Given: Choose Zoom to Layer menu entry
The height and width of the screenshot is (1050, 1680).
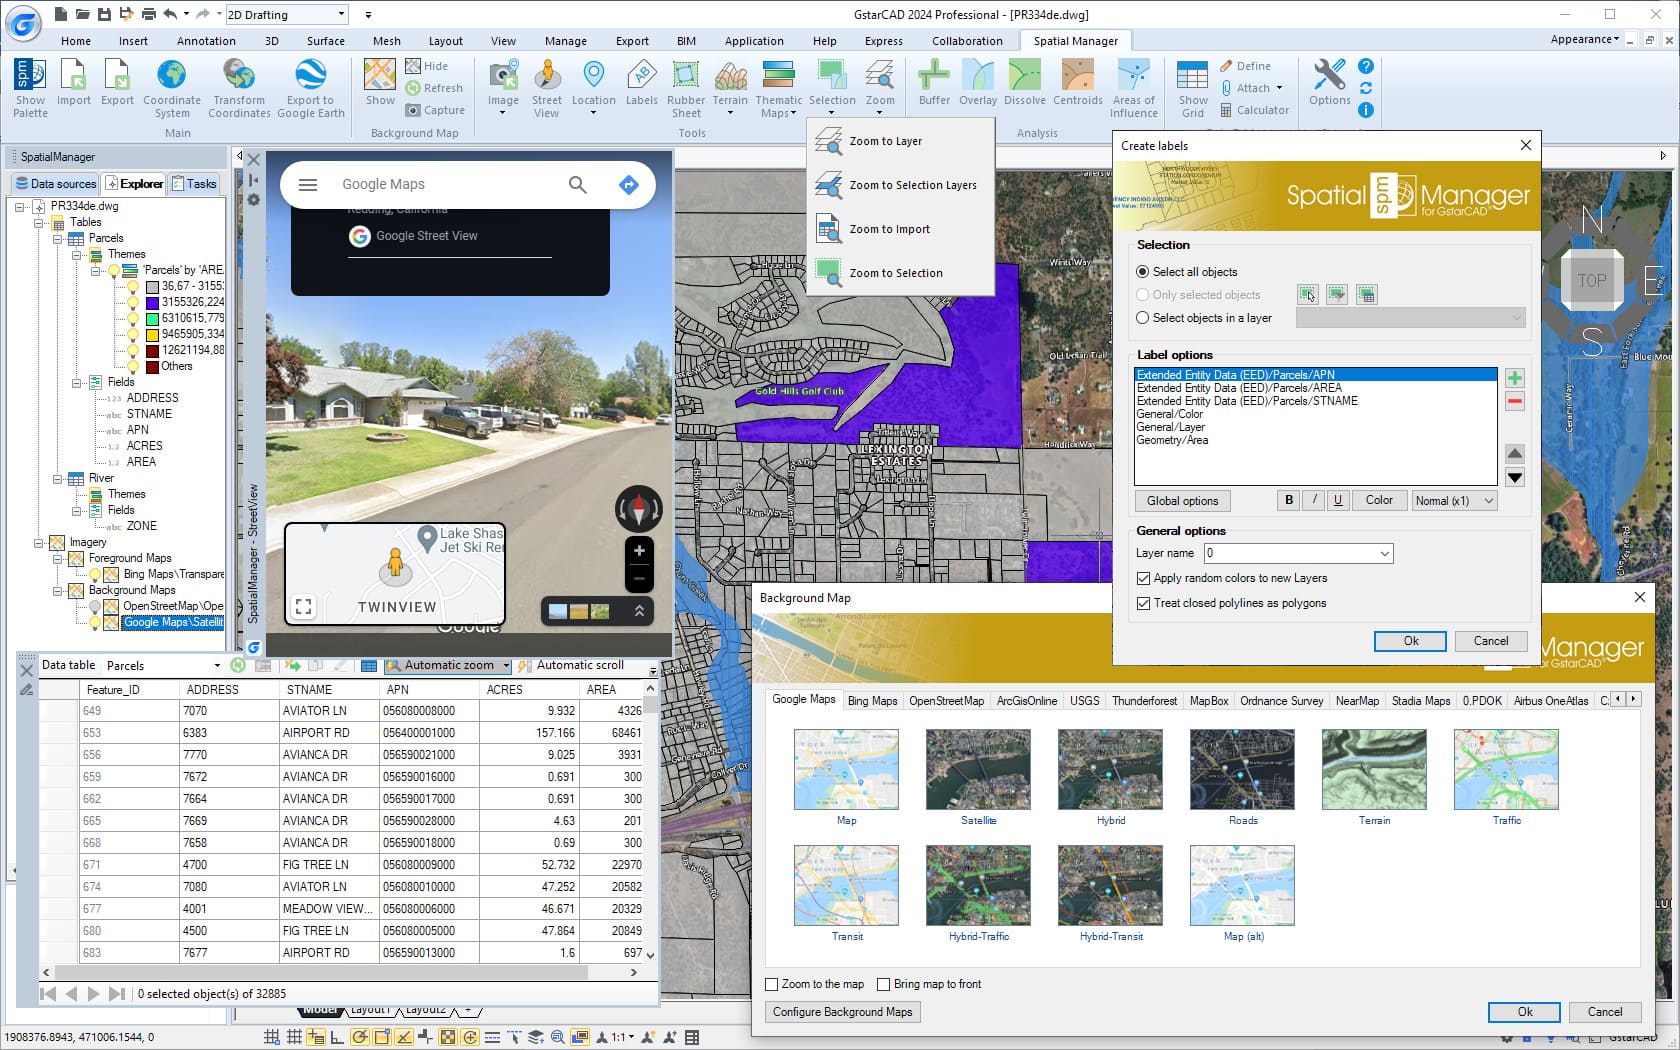Looking at the screenshot, I should click(900, 141).
